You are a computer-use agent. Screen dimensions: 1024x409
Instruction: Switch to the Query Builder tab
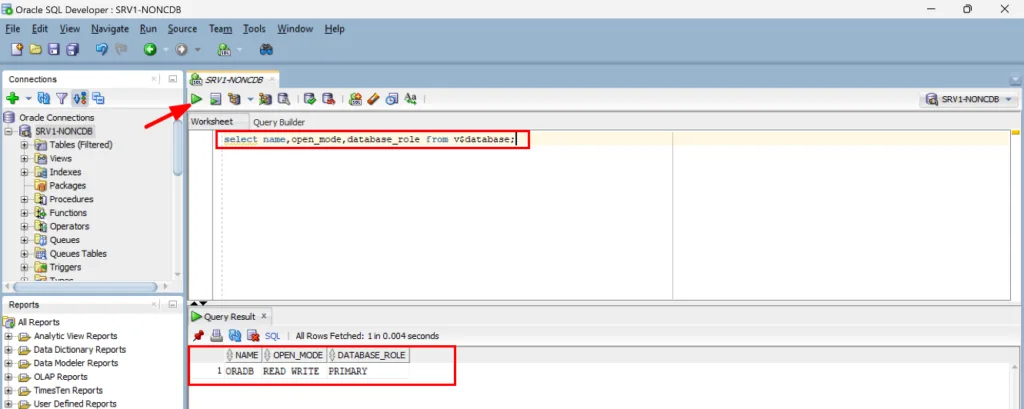[x=279, y=122]
